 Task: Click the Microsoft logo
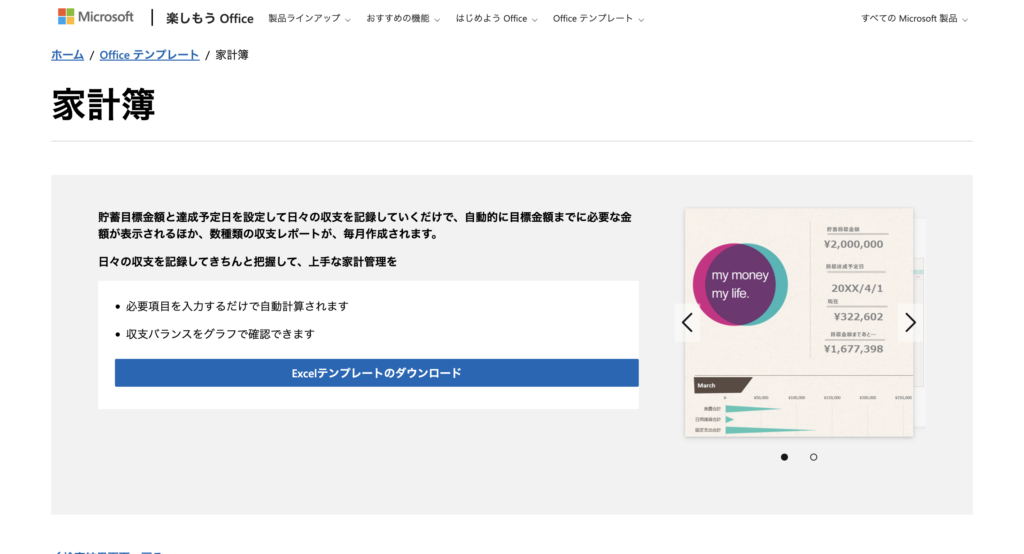click(95, 17)
